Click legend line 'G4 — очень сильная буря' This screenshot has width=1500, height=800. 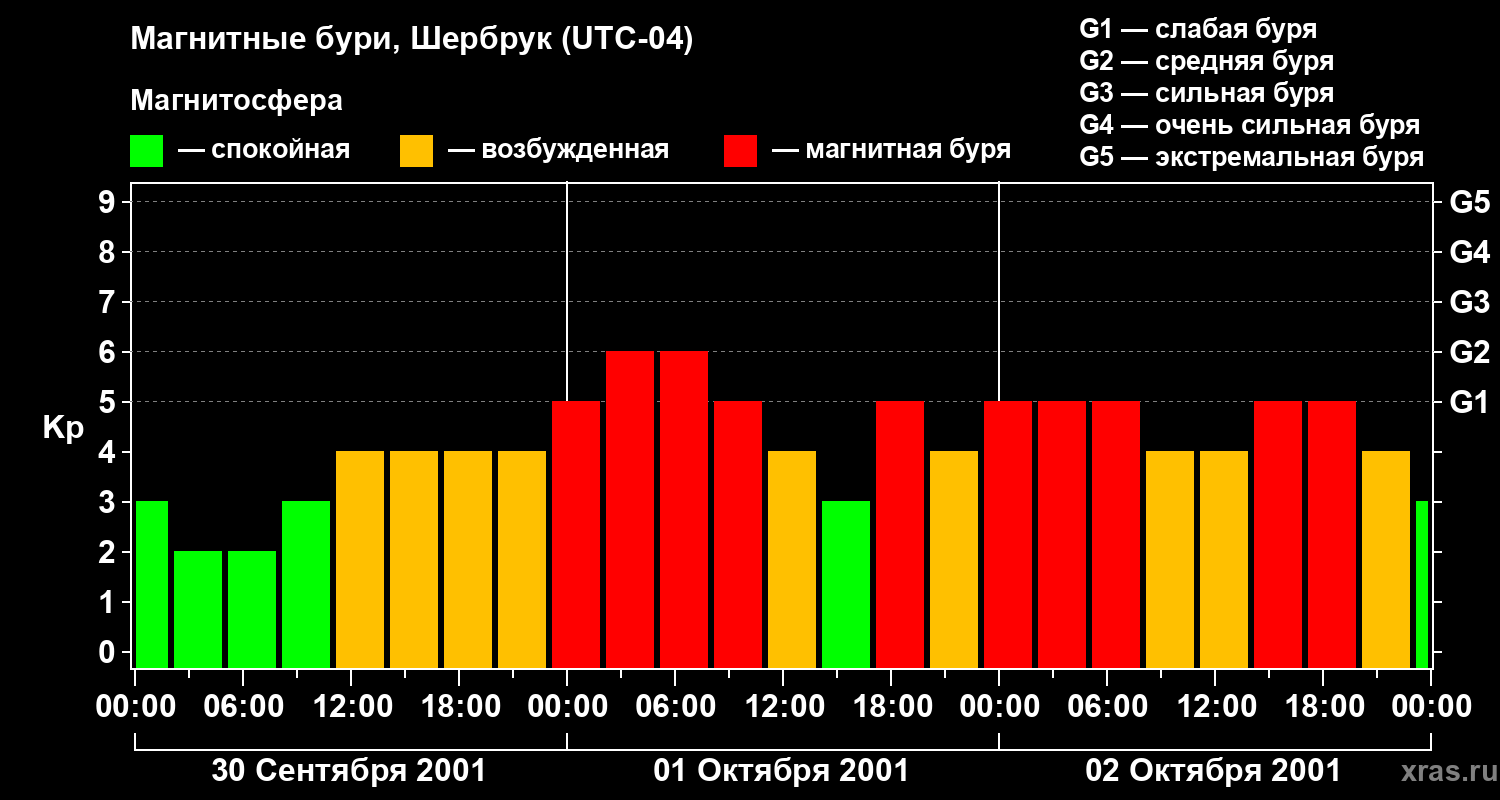coord(1250,125)
